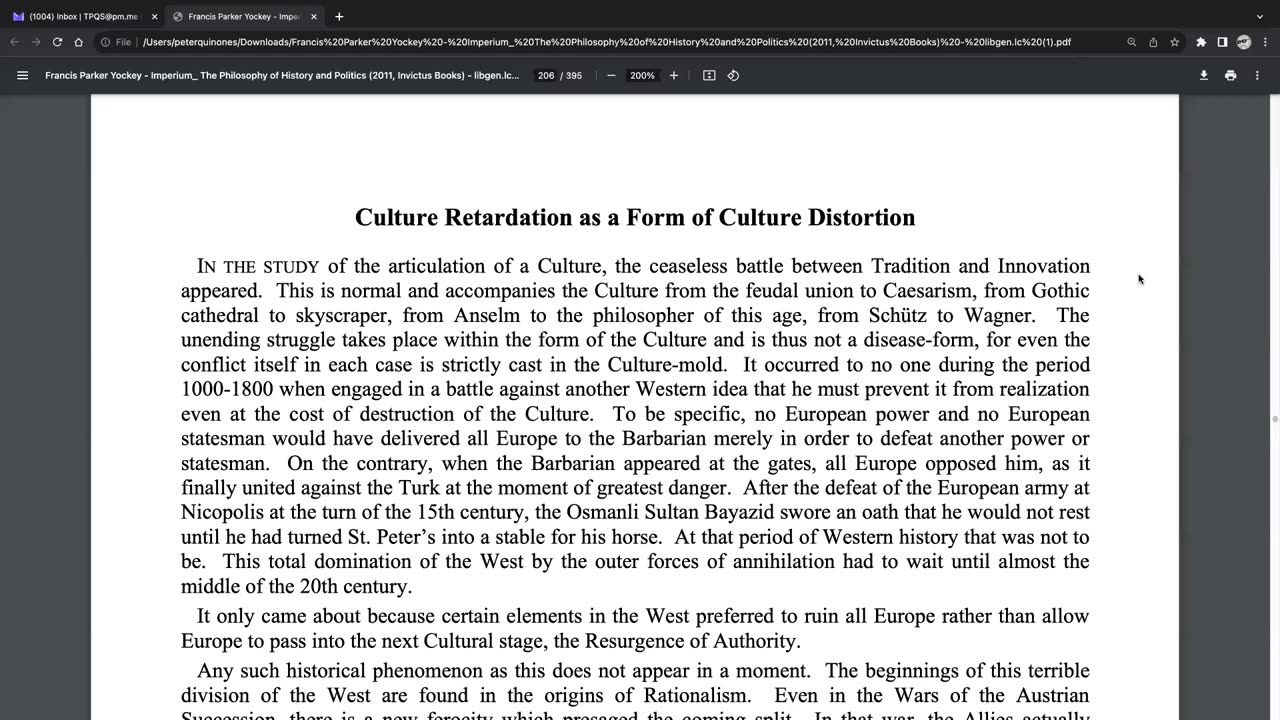Toggle the PDF sidebar hamburger menu

coord(22,75)
